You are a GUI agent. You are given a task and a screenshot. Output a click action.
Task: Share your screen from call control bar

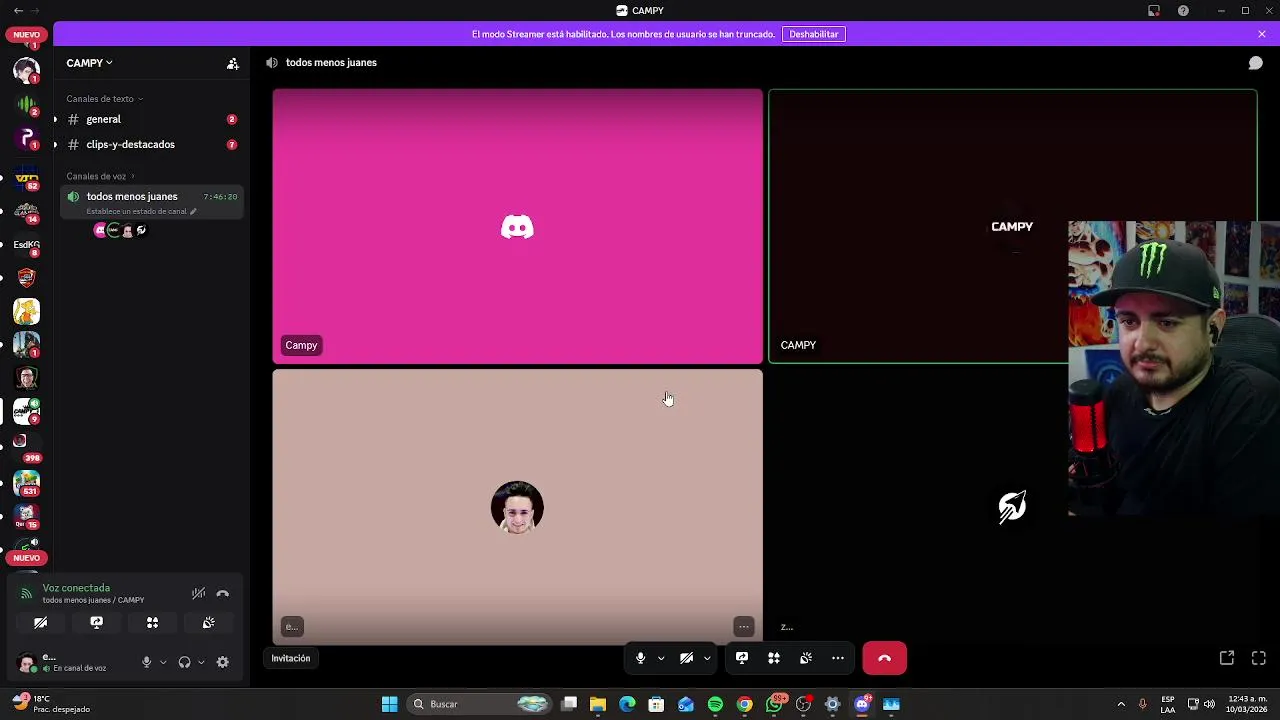(742, 658)
